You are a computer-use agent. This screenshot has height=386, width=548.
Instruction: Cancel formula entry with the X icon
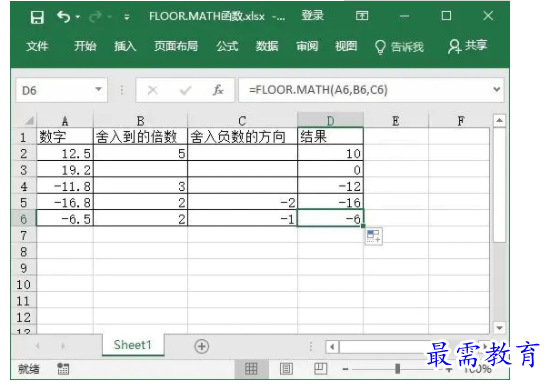click(x=152, y=91)
